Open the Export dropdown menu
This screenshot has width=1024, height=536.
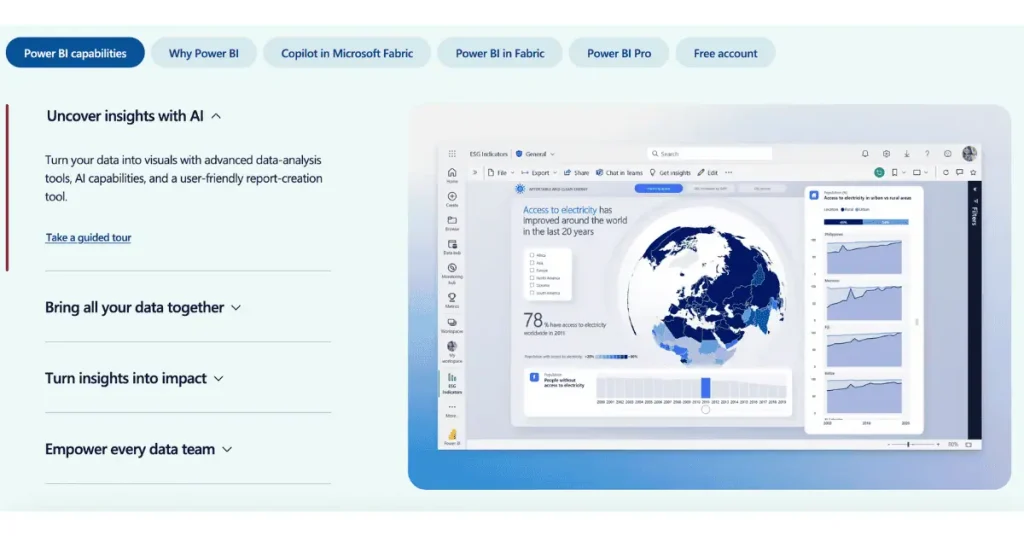(x=539, y=172)
